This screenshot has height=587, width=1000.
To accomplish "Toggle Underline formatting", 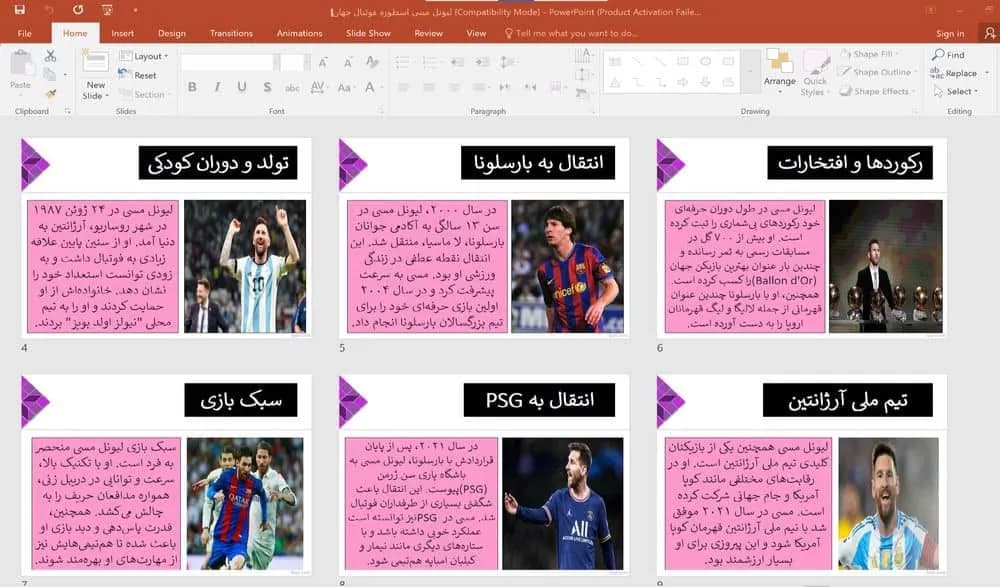I will 242,87.
